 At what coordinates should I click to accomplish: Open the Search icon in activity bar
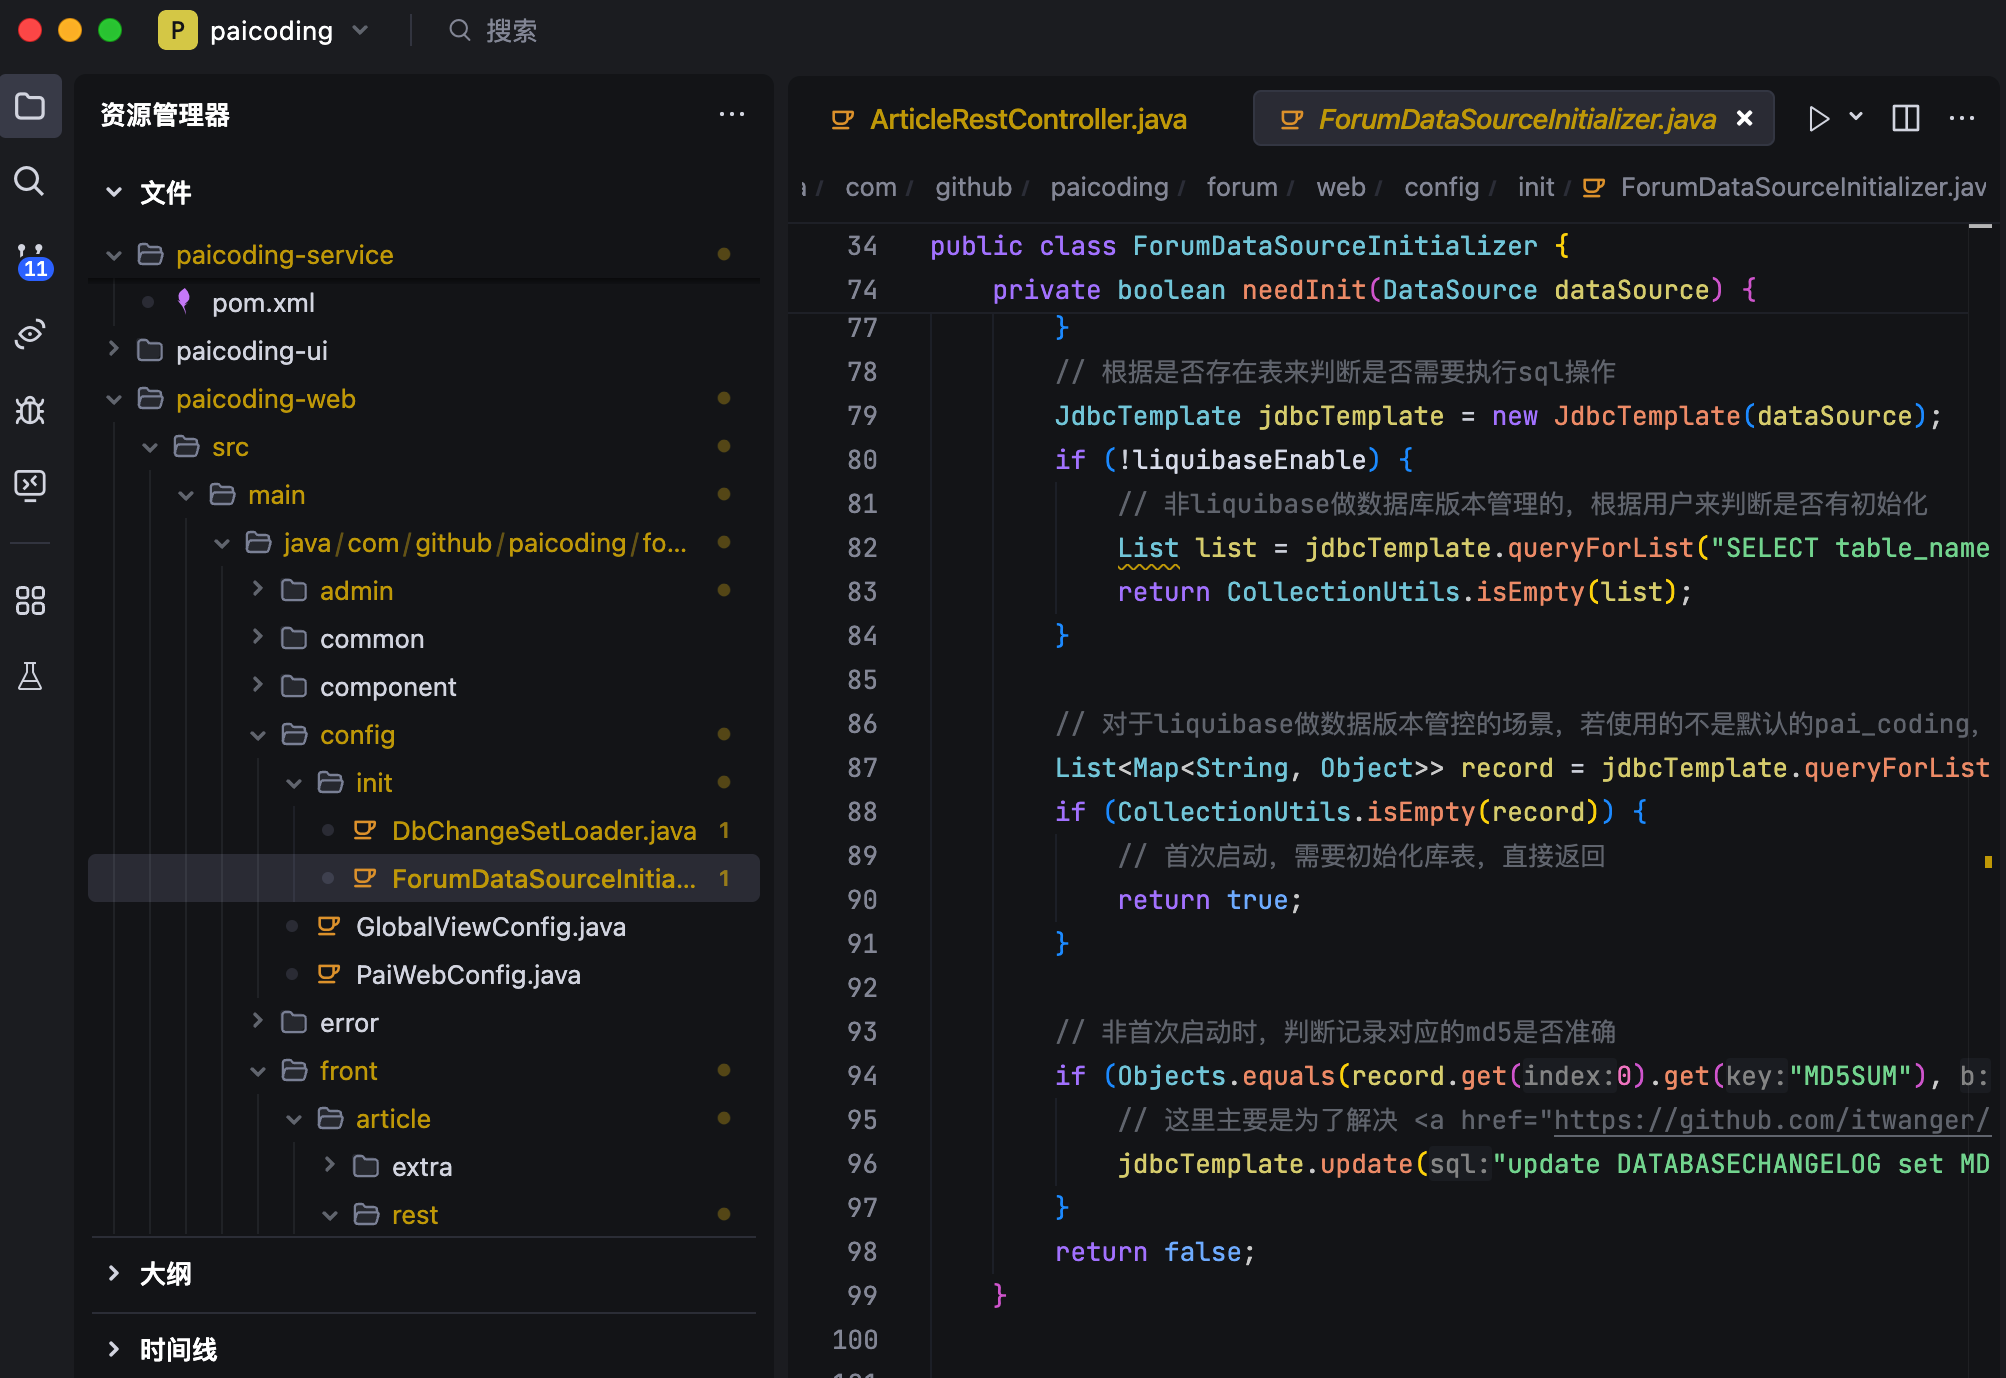[x=29, y=181]
